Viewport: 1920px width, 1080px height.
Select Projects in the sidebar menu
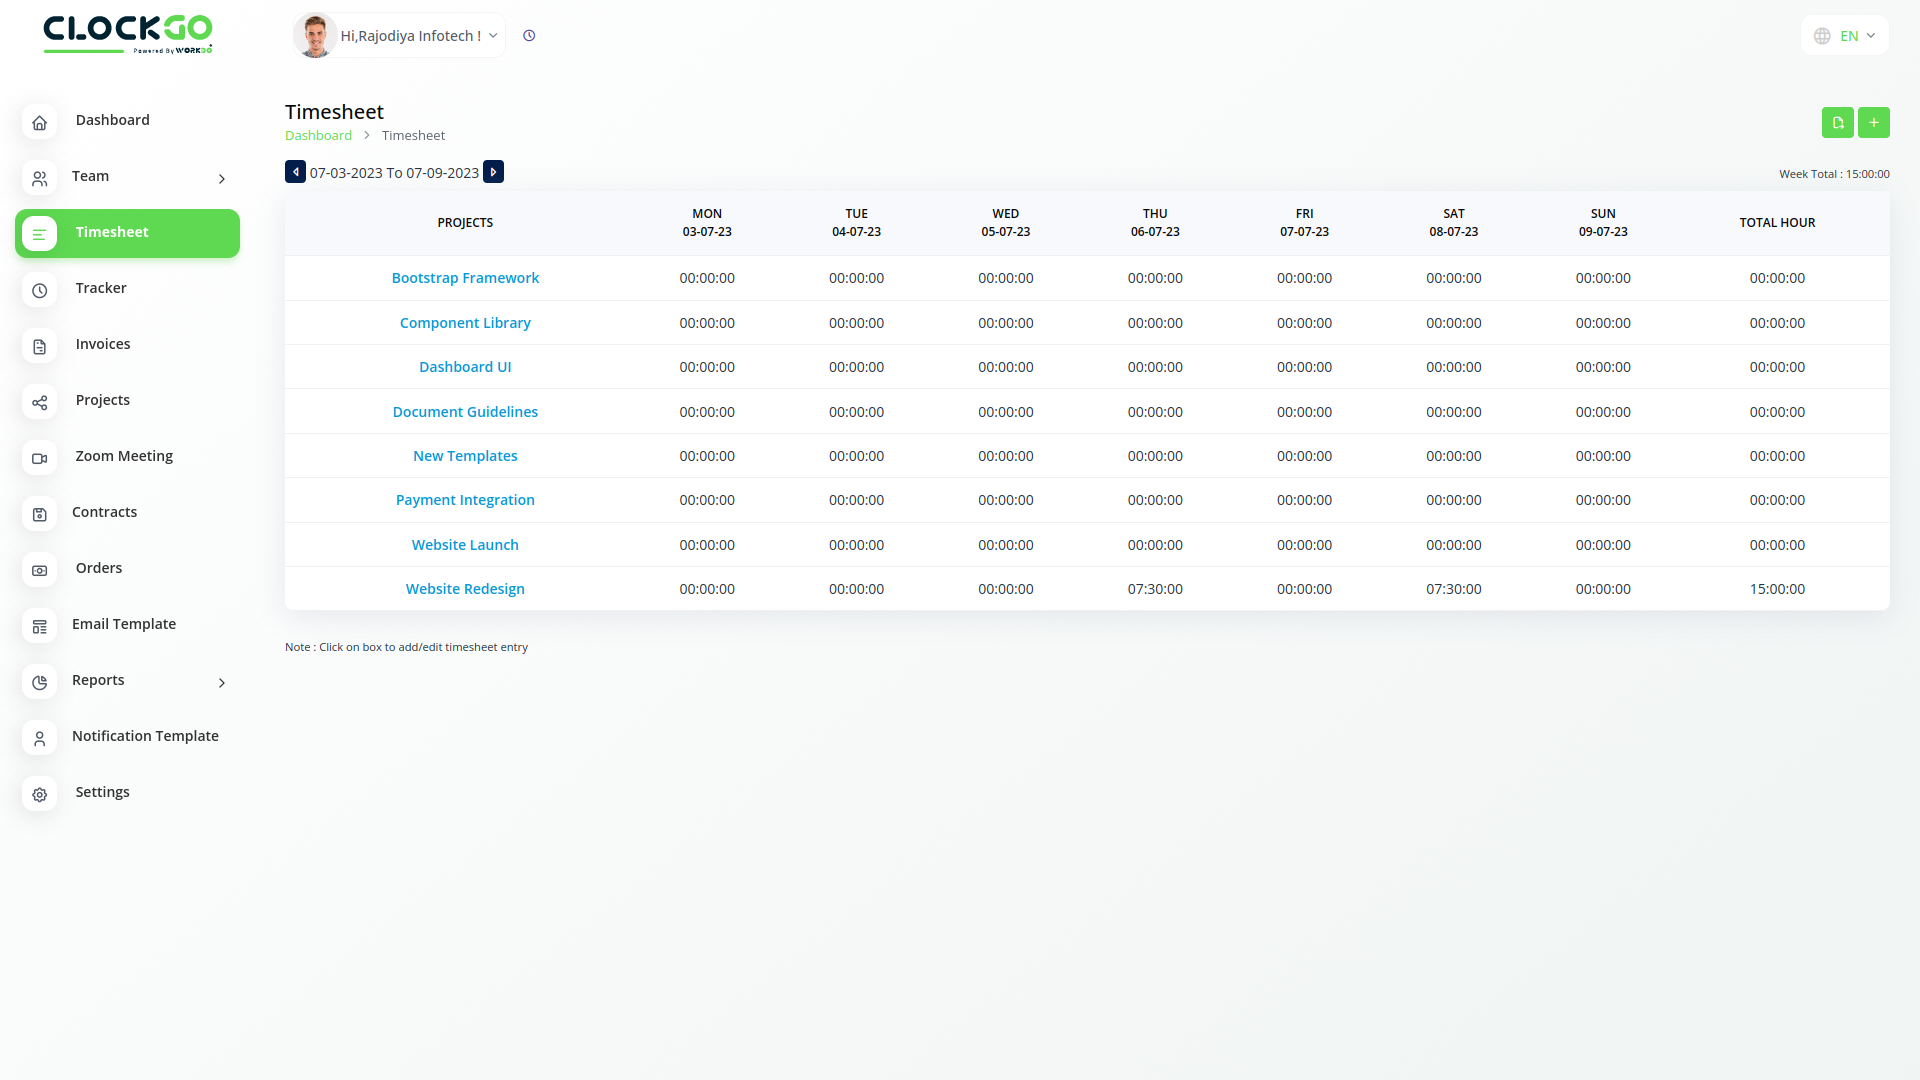[102, 400]
